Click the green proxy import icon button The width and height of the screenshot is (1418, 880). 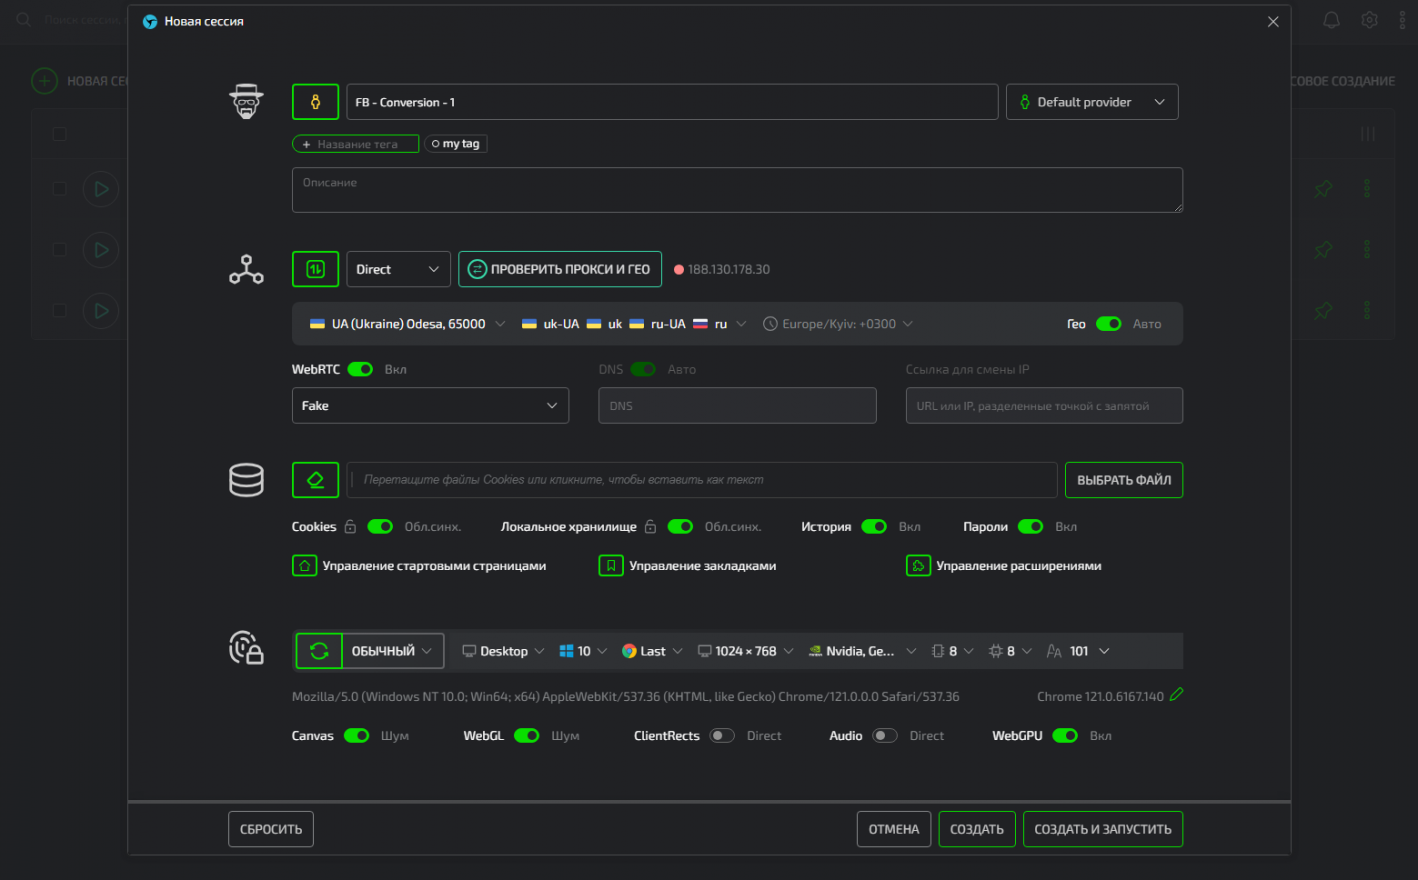pos(315,269)
